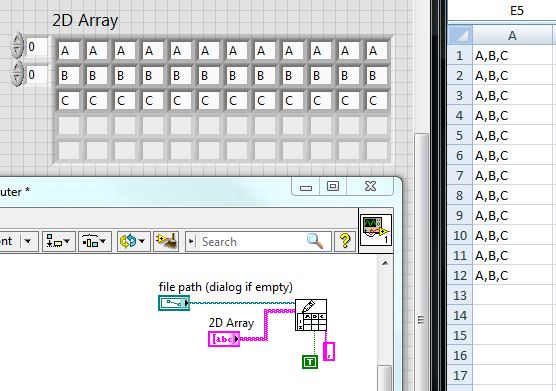Click the magnifying glass search icon
Image resolution: width=556 pixels, height=391 pixels.
coord(315,241)
